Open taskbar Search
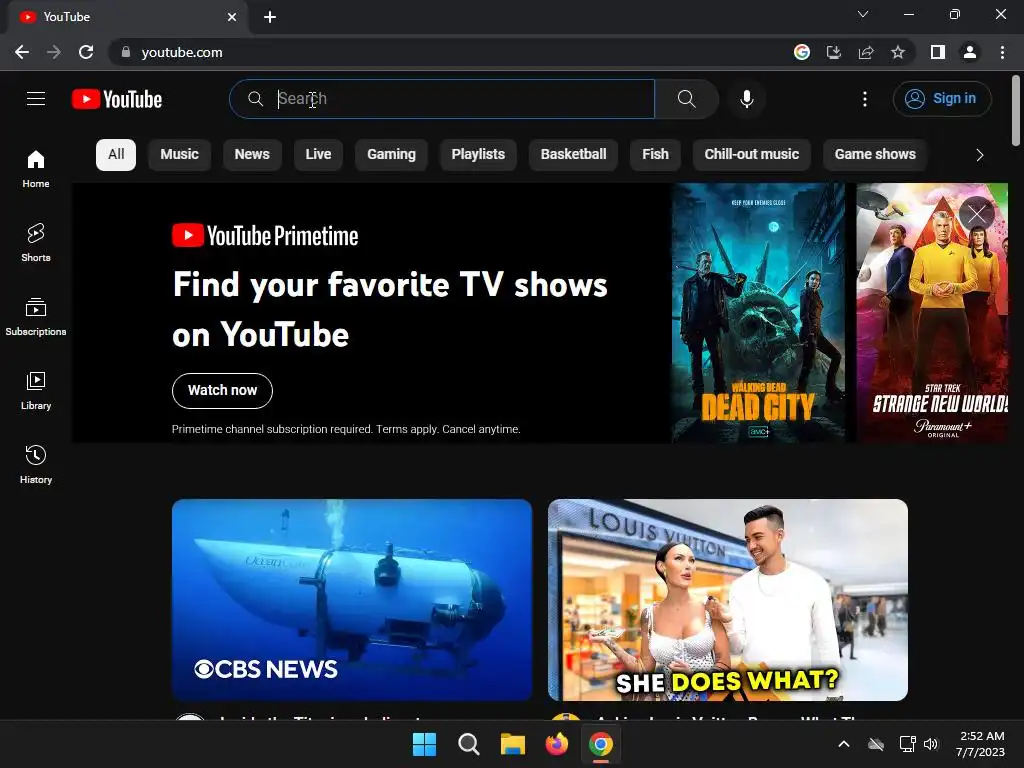The image size is (1024, 768). pos(468,744)
